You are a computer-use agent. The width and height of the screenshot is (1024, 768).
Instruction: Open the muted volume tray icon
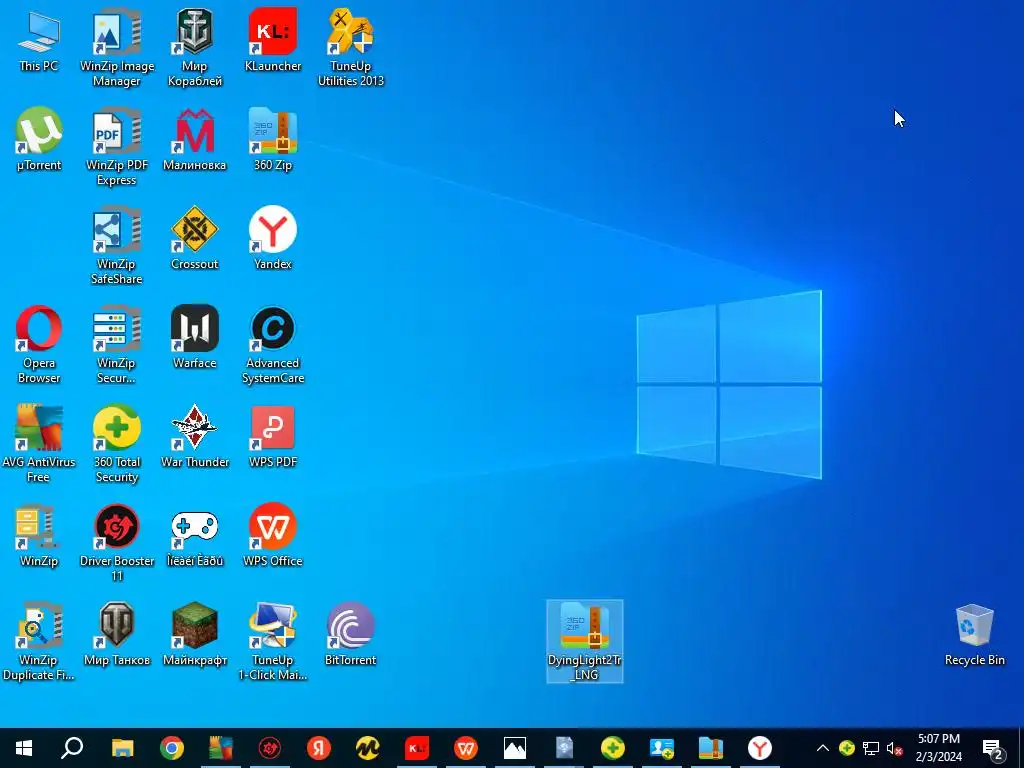(895, 748)
